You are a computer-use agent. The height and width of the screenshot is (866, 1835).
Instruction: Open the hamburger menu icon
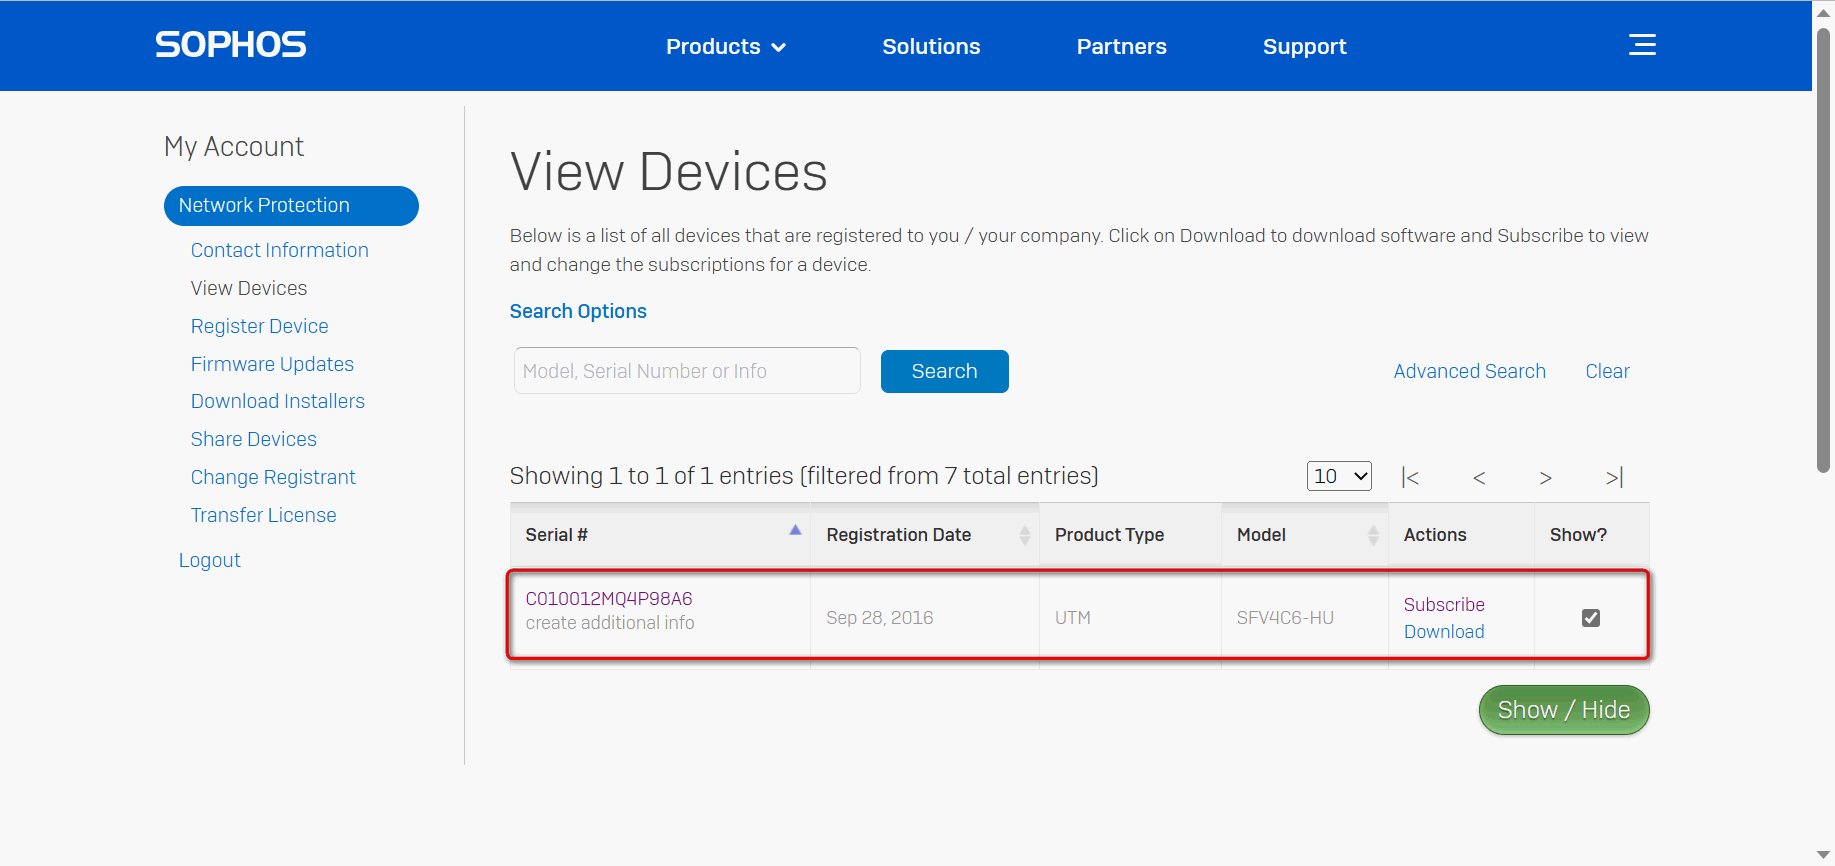(1642, 45)
